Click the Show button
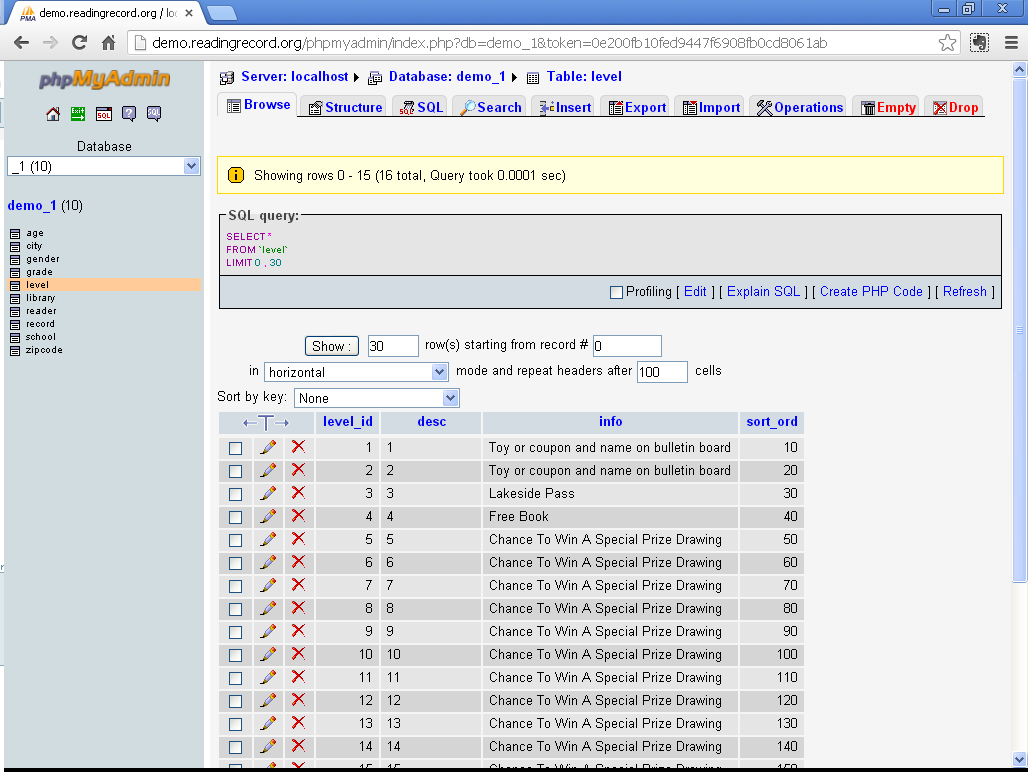1028x772 pixels. [x=332, y=346]
